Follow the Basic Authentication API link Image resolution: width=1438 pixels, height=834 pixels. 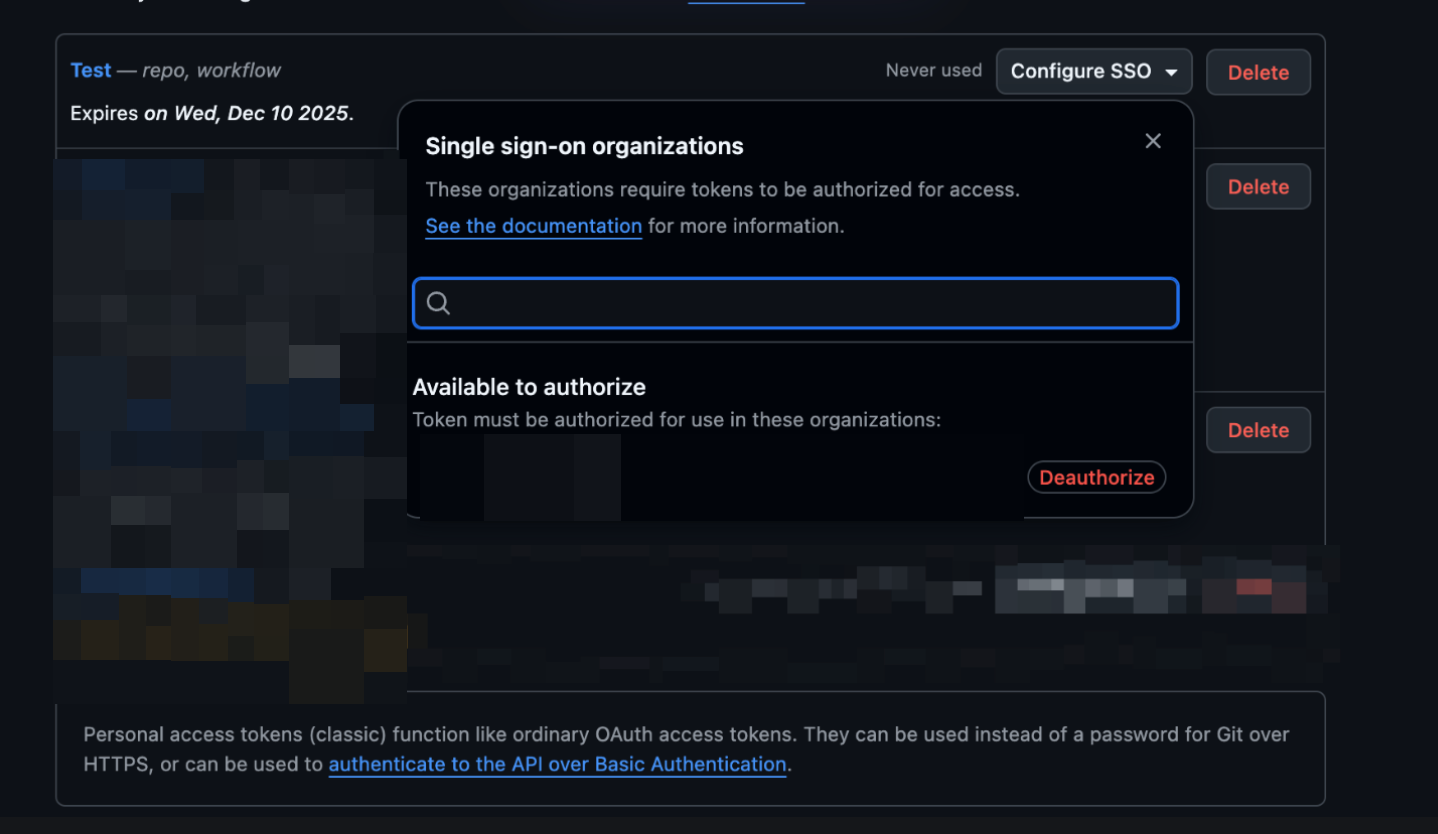pyautogui.click(x=557, y=764)
